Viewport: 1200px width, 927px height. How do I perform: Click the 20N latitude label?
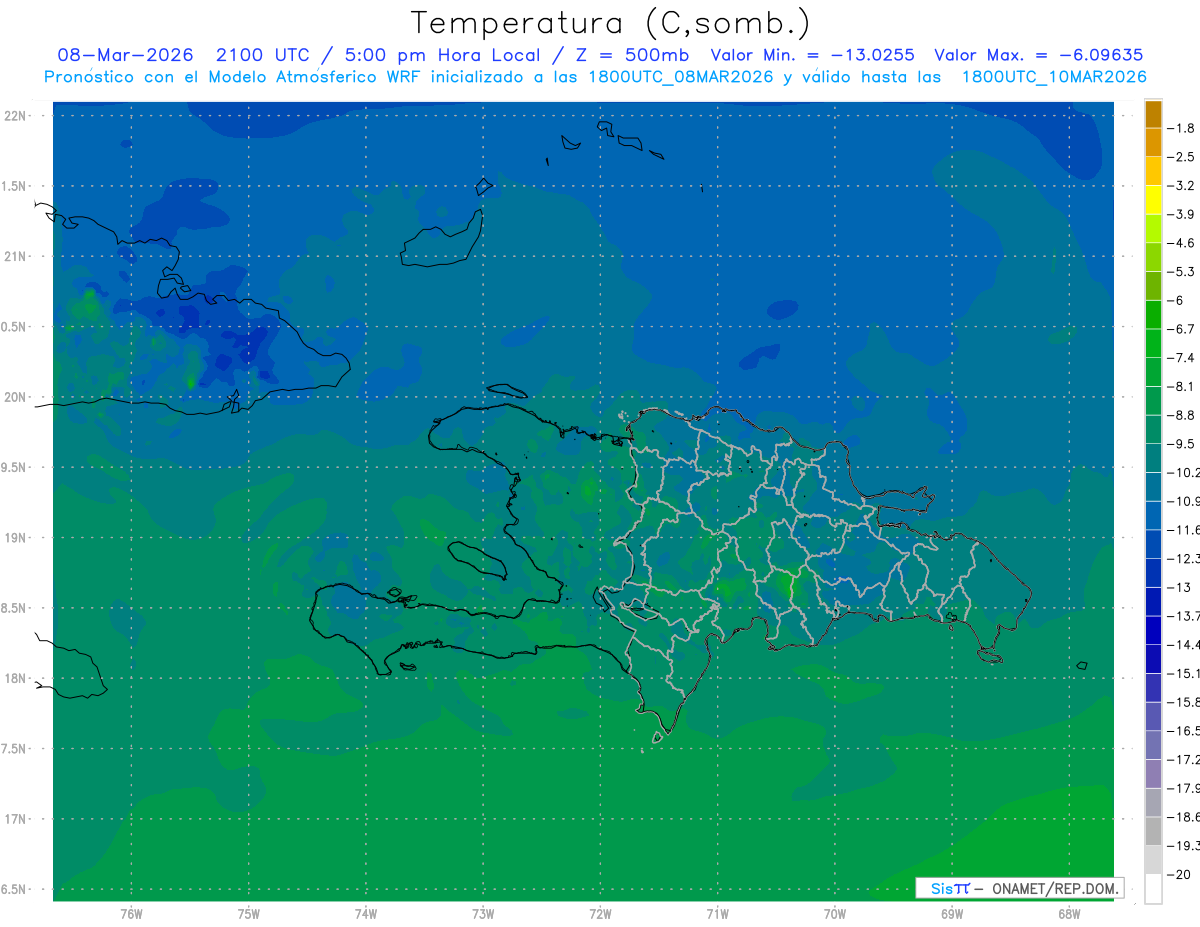tap(17, 397)
